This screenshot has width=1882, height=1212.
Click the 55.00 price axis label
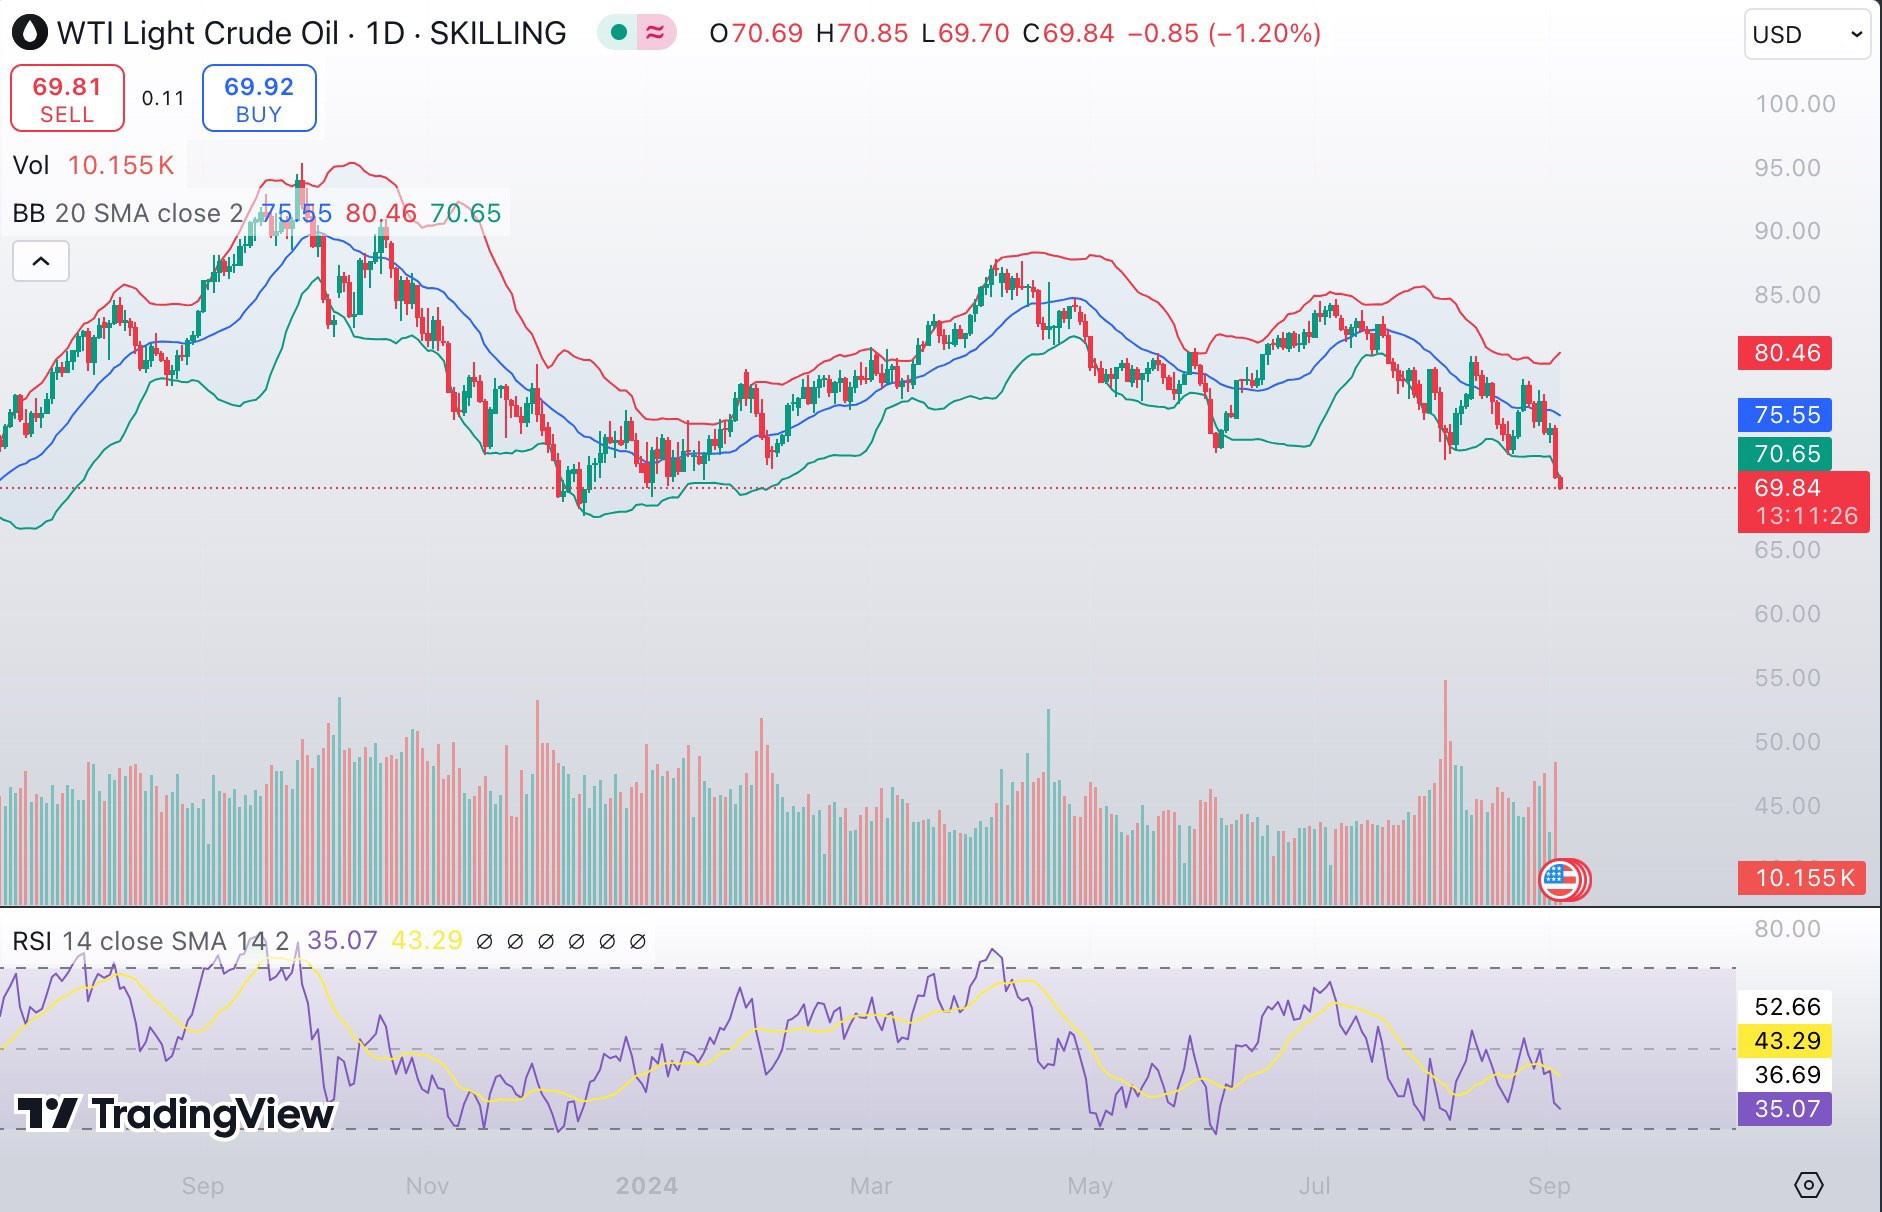[1788, 678]
